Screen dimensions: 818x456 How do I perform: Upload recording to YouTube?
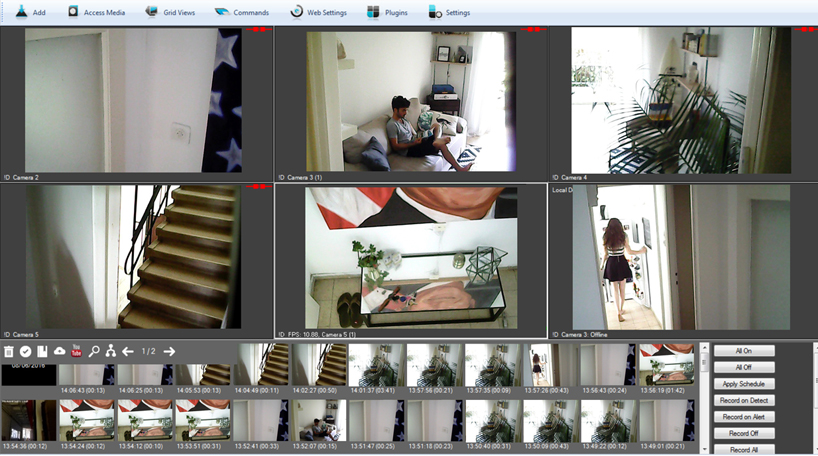(x=77, y=351)
